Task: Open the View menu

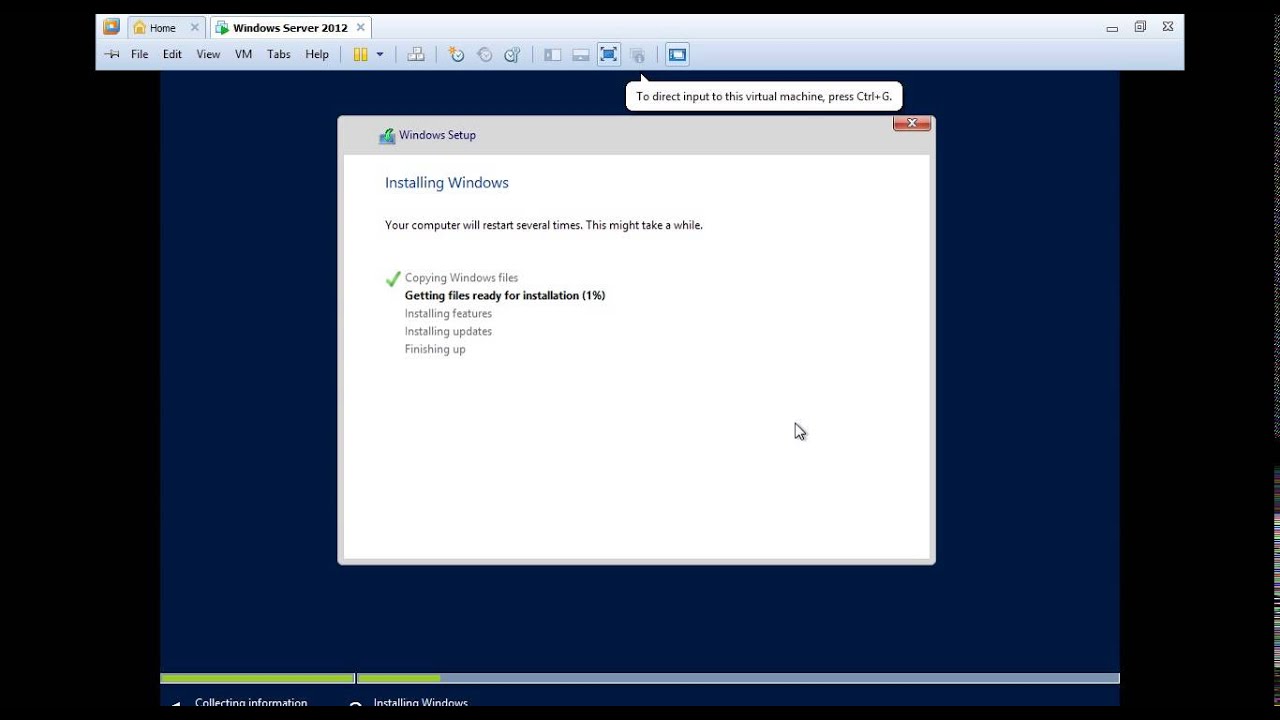Action: pyautogui.click(x=208, y=54)
